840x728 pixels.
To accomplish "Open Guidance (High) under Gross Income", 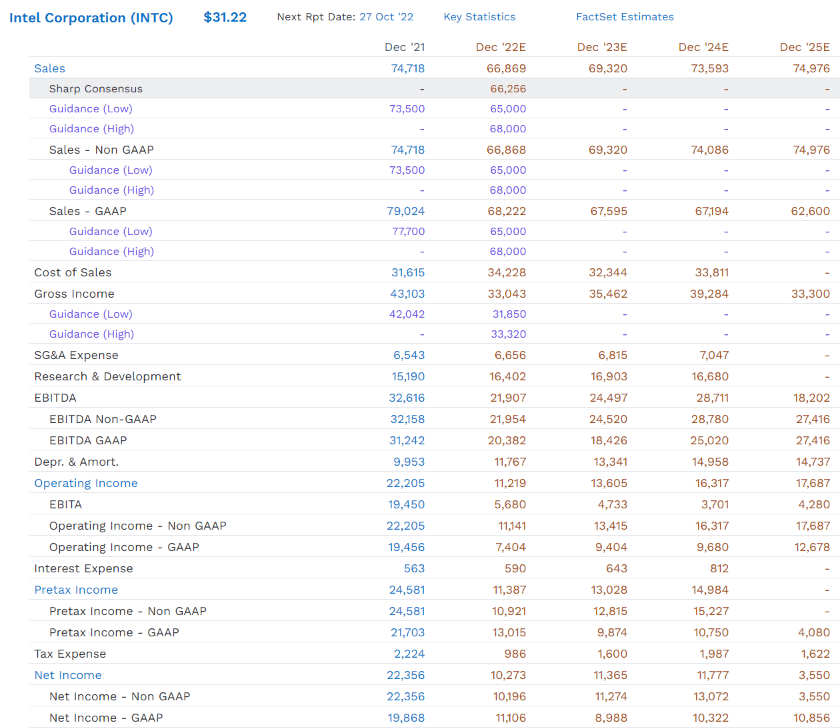I will click(92, 334).
